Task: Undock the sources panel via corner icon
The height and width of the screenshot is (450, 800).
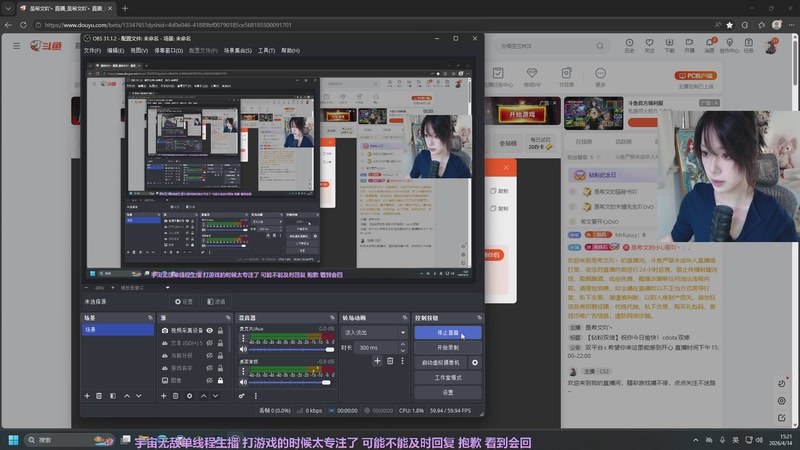Action: [x=228, y=318]
